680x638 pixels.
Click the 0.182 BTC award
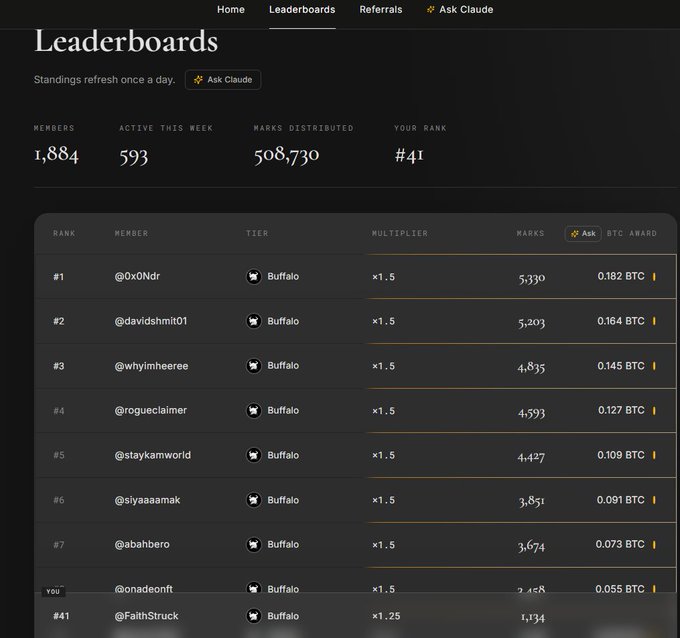click(x=621, y=276)
